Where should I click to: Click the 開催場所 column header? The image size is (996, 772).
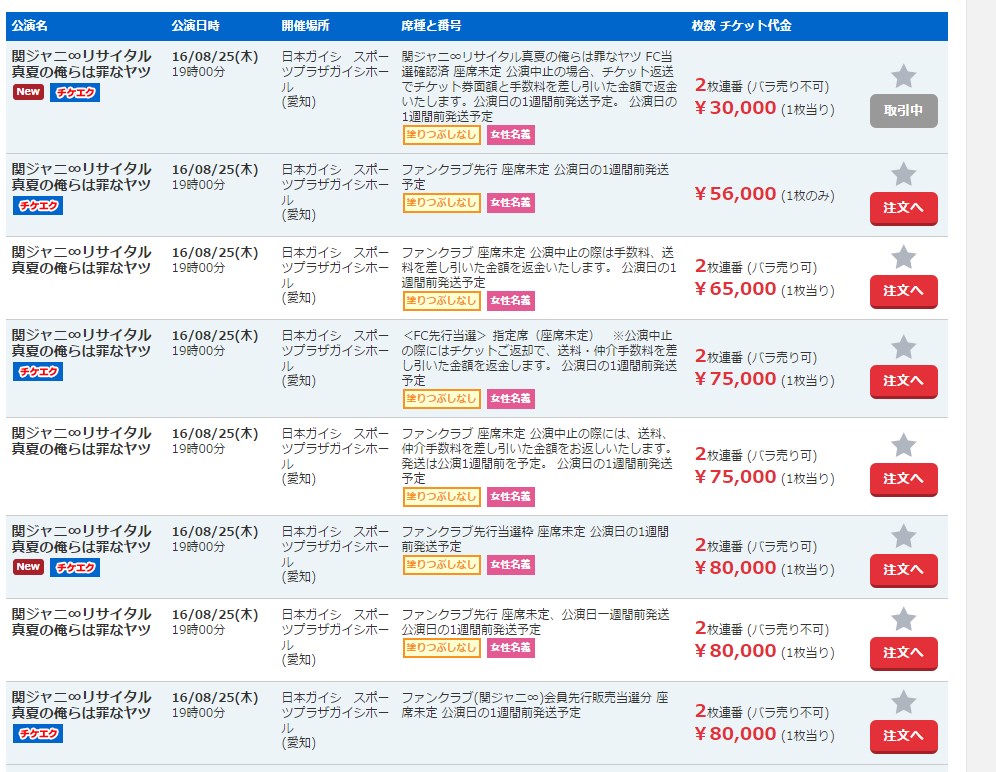coord(306,26)
